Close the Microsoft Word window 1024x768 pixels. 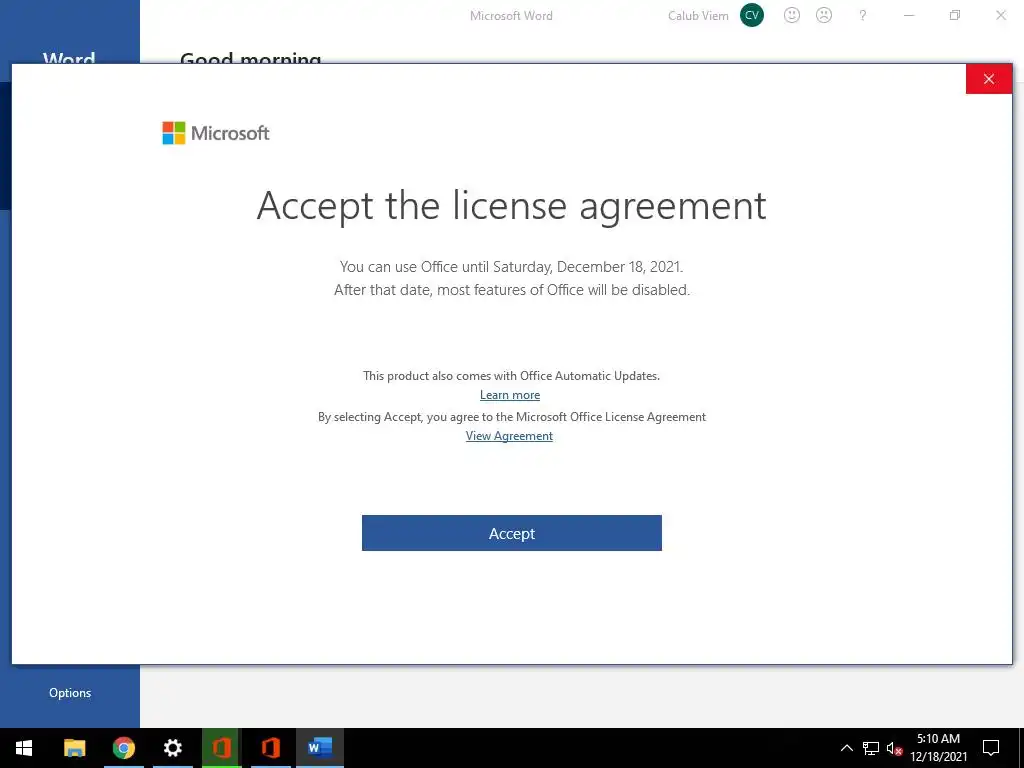click(1000, 15)
